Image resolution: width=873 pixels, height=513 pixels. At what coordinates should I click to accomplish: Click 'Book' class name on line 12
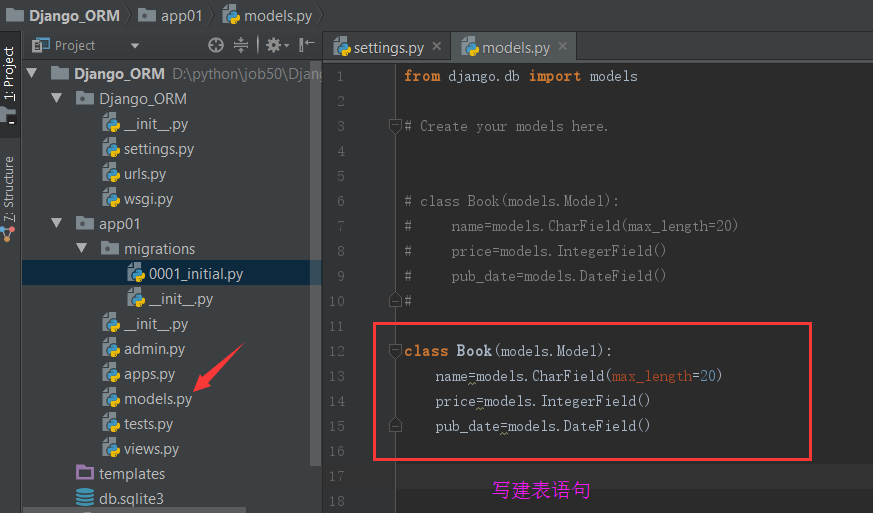pyautogui.click(x=474, y=350)
